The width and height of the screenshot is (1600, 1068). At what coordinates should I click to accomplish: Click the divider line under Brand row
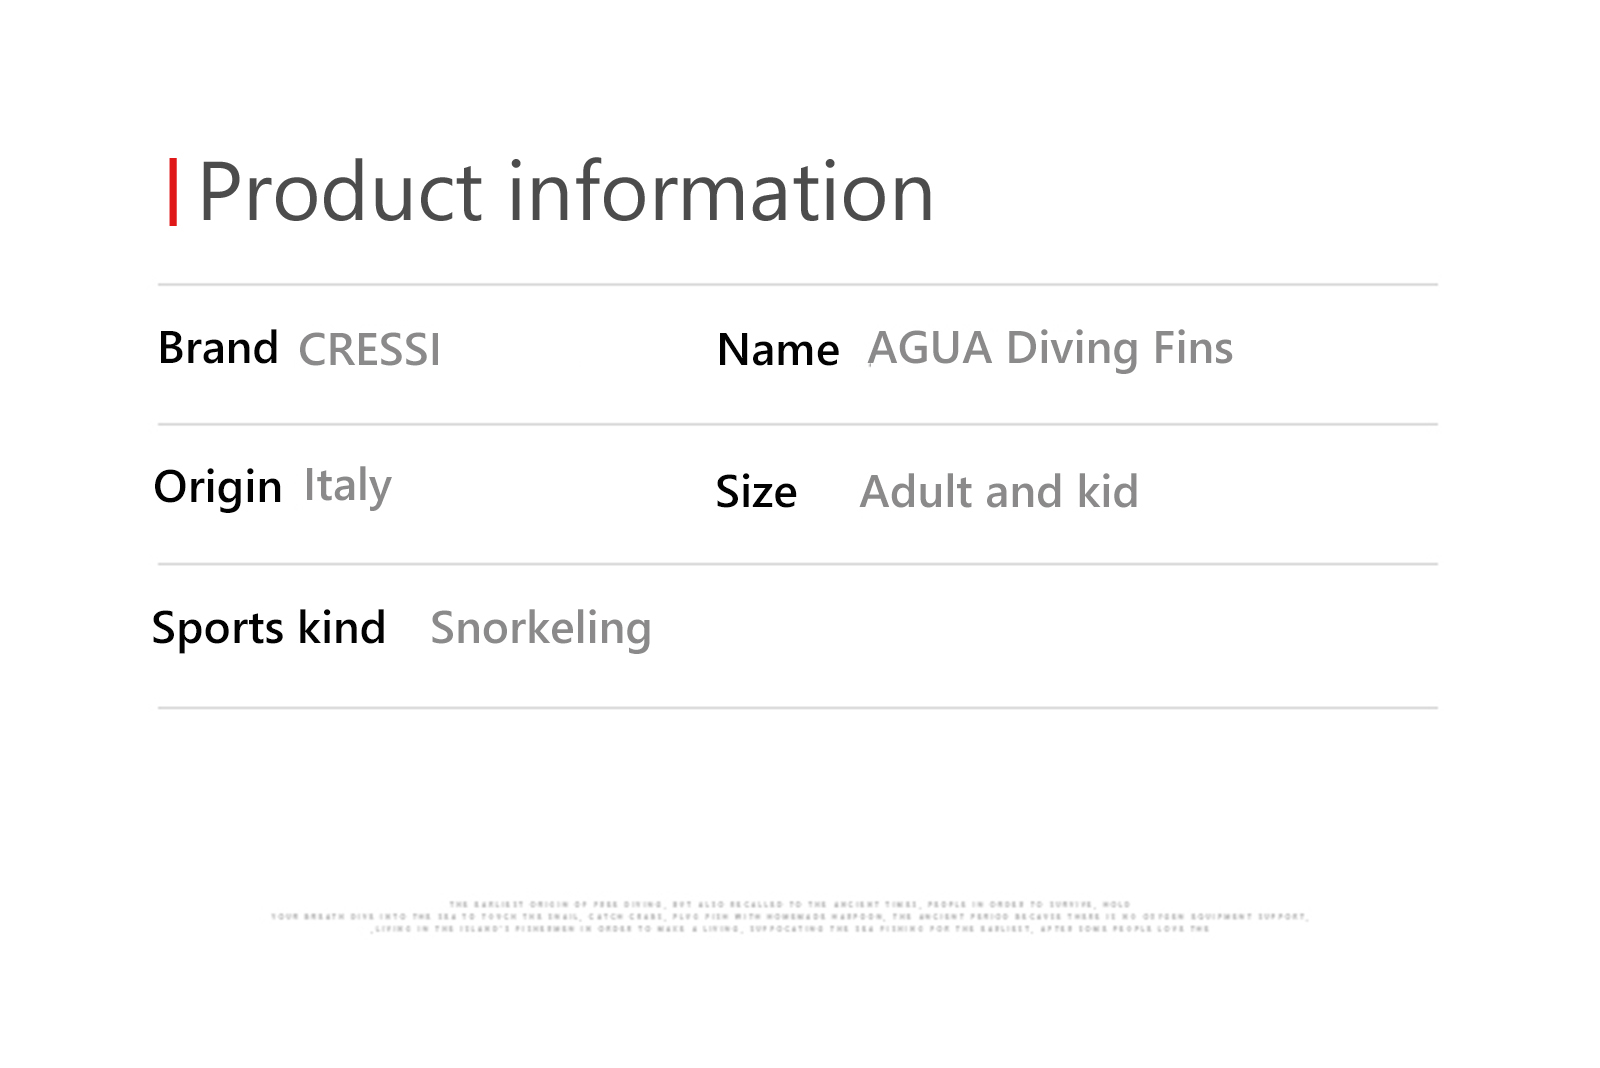(x=798, y=424)
